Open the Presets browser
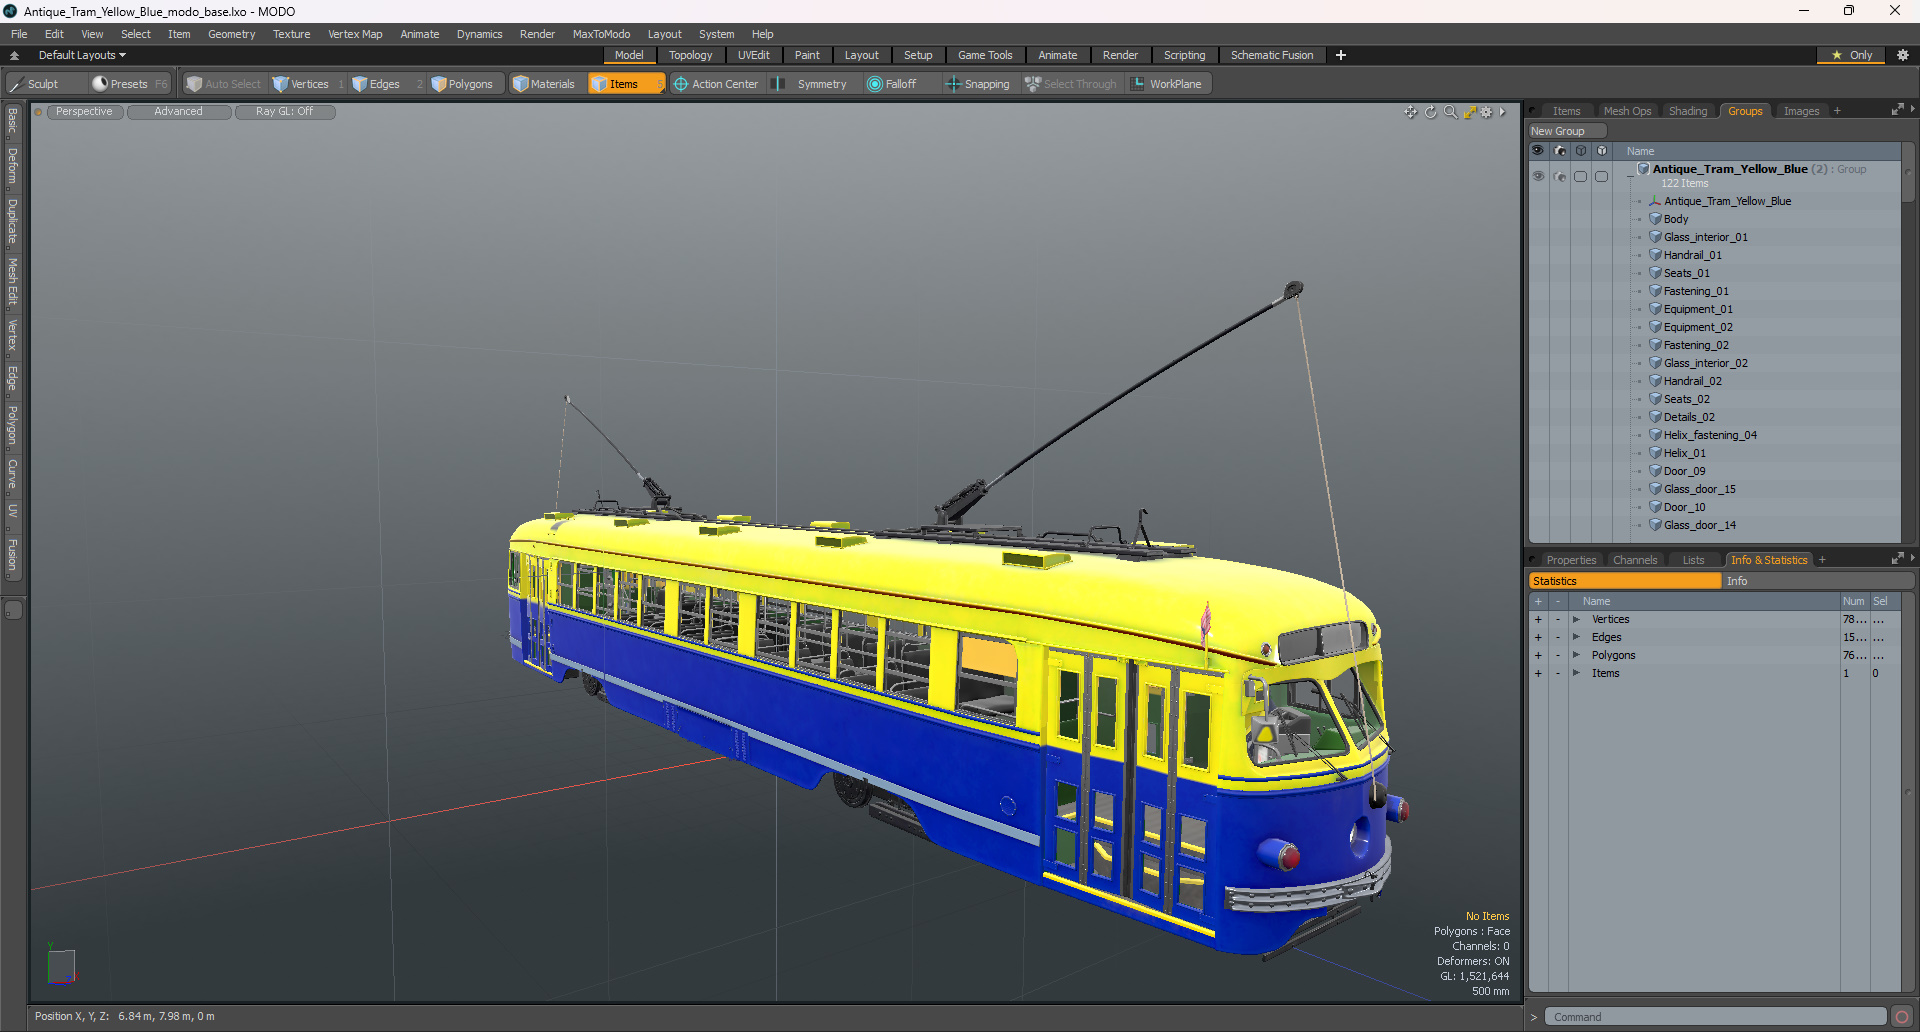 [x=128, y=84]
